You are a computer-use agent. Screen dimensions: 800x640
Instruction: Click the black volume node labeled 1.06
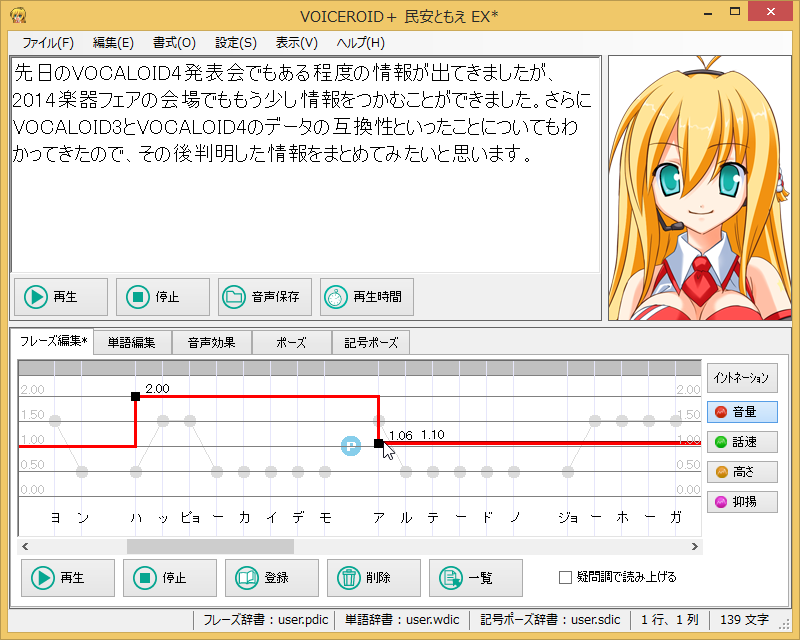pos(379,444)
